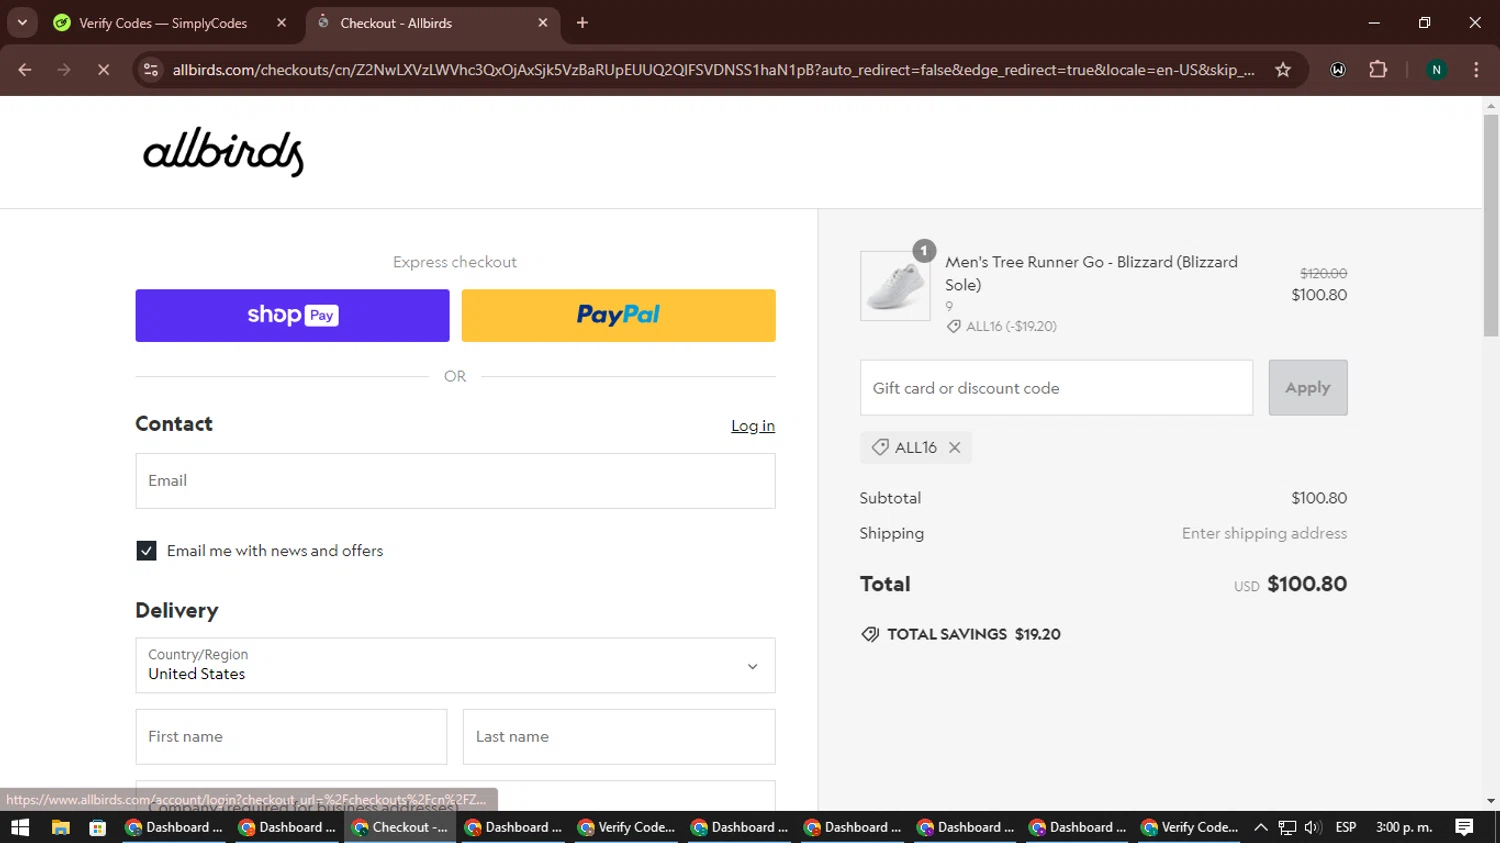Click the USD $100.80 total amount

1290,584
